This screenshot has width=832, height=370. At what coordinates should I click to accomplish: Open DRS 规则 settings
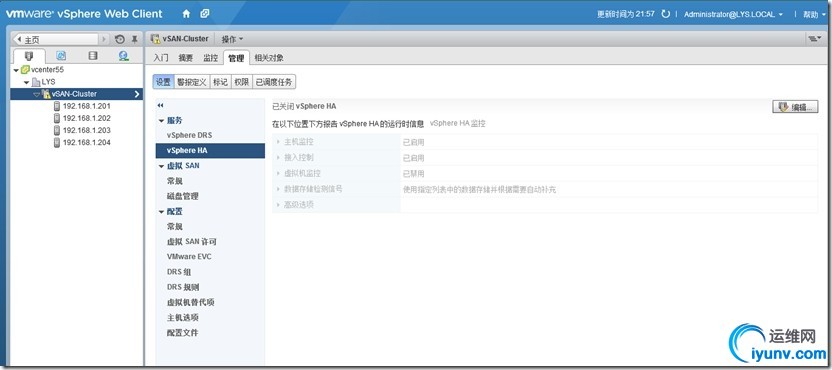pos(183,287)
